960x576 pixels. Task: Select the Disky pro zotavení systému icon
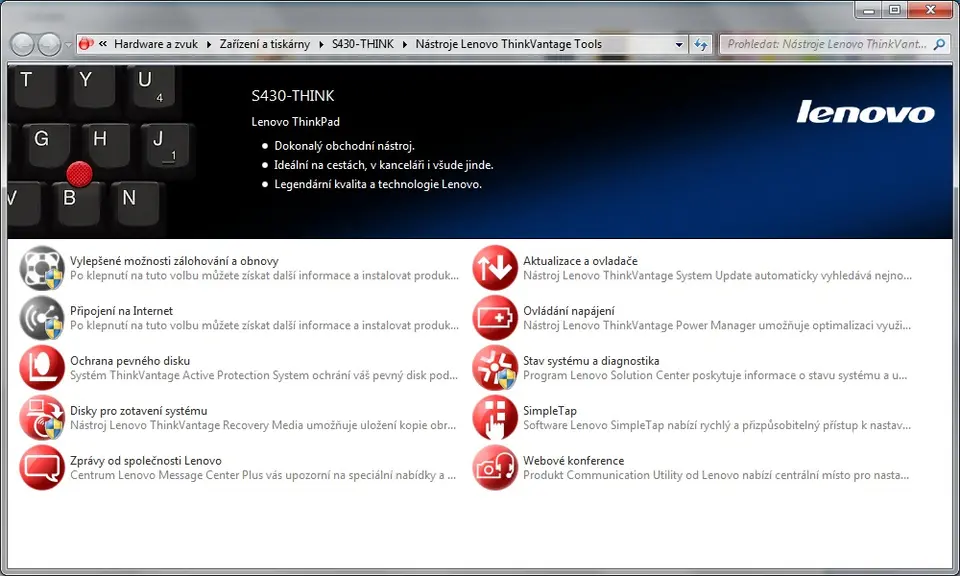point(42,418)
